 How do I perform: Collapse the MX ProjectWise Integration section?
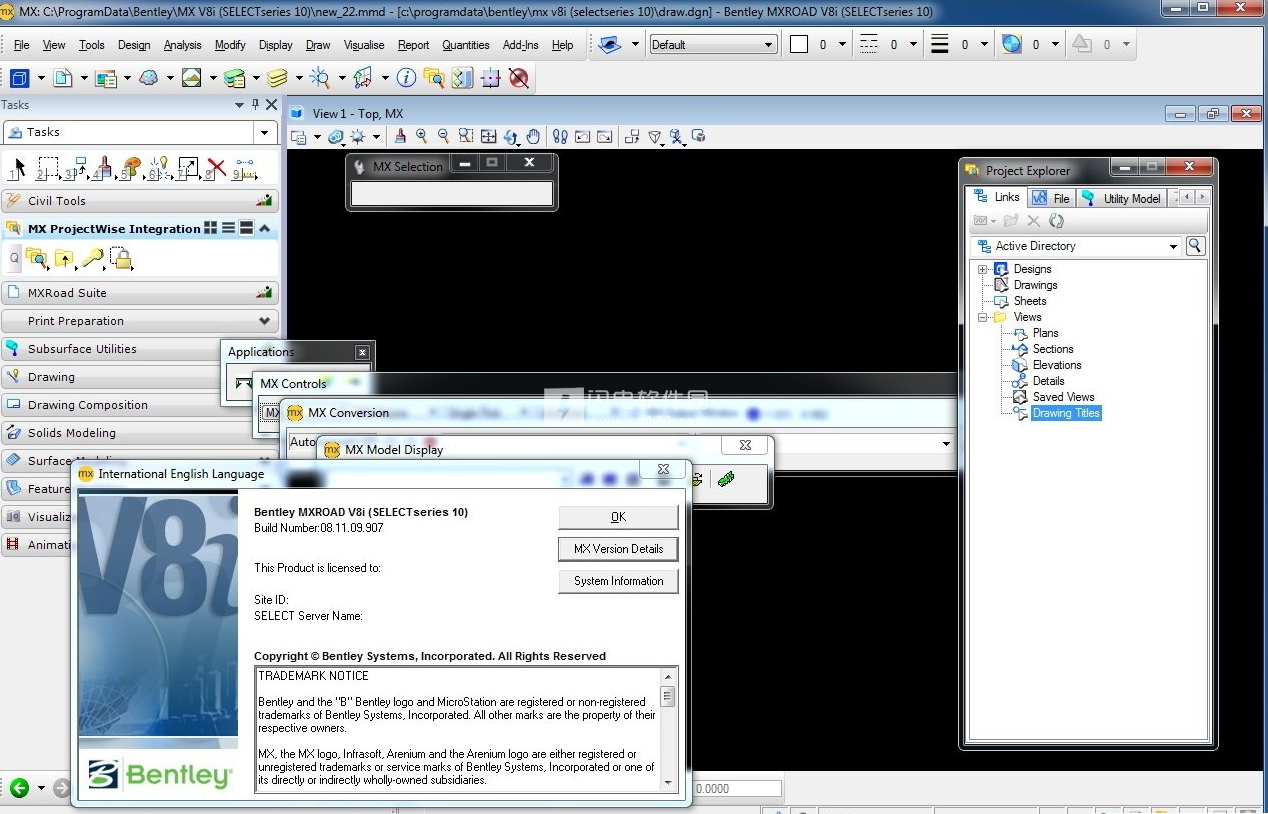(265, 228)
